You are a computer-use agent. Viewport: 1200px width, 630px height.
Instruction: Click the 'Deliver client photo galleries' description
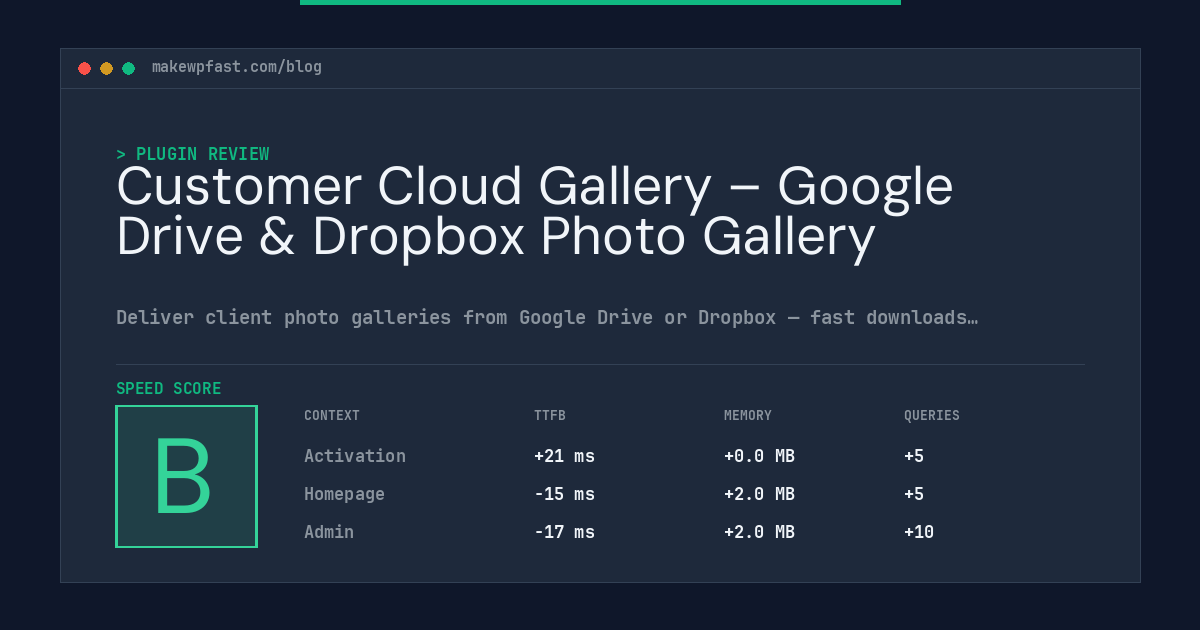click(x=547, y=318)
